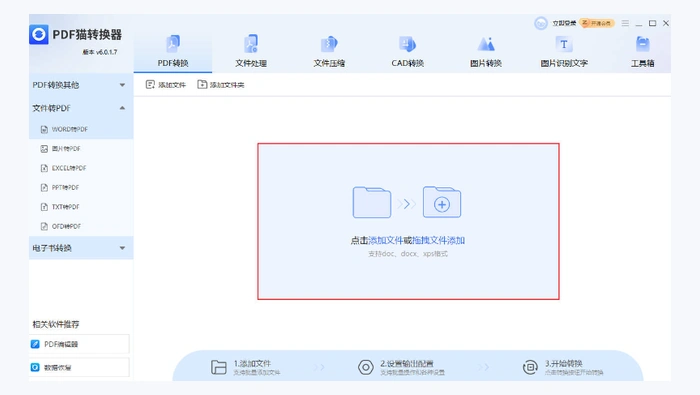This screenshot has width=700, height=395.
Task: Click the 相关软件推荐 heading
Action: [x=56, y=324]
